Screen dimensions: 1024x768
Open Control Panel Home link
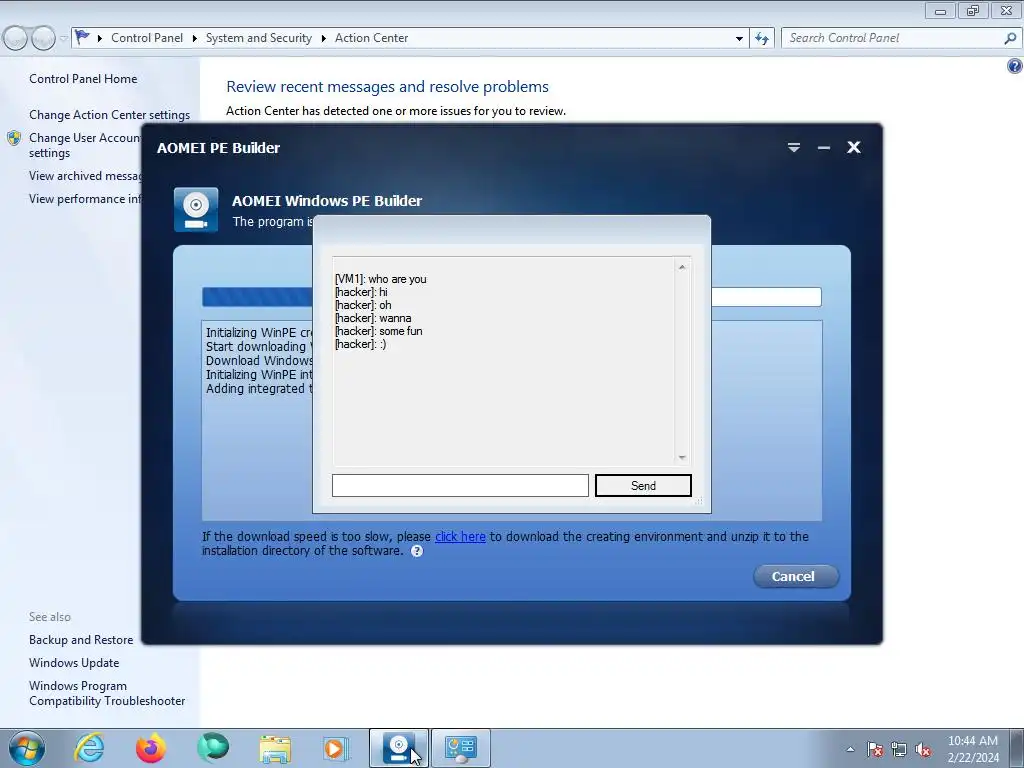[x=83, y=78]
